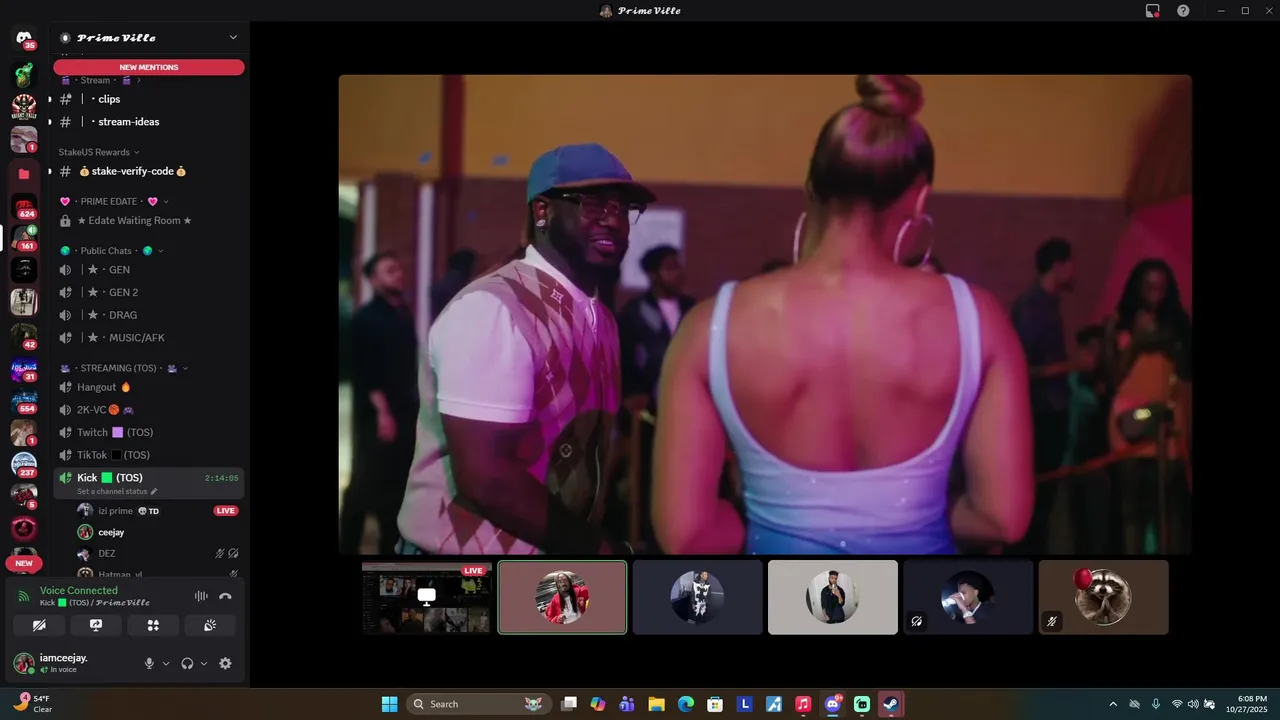The image size is (1280, 720).
Task: Click the taskbar Search box
Action: pos(480,704)
